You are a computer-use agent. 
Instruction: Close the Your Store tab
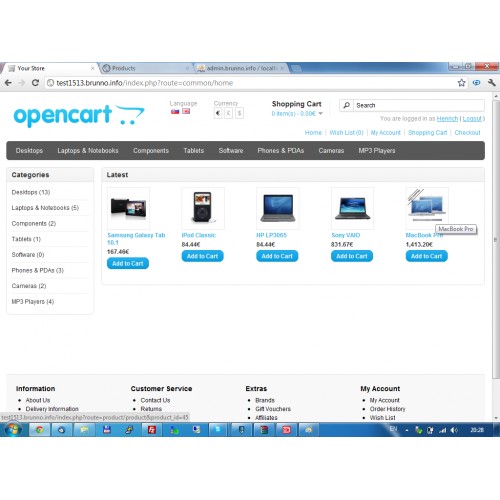[92, 68]
